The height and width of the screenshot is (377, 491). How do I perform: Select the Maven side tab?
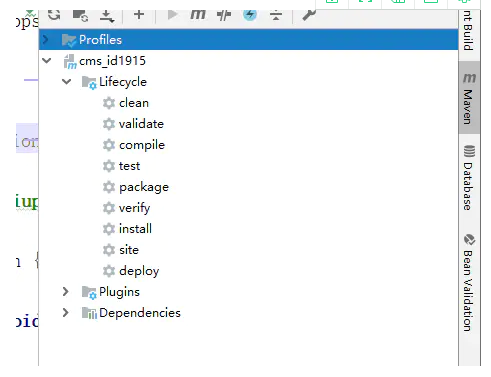pyautogui.click(x=469, y=98)
